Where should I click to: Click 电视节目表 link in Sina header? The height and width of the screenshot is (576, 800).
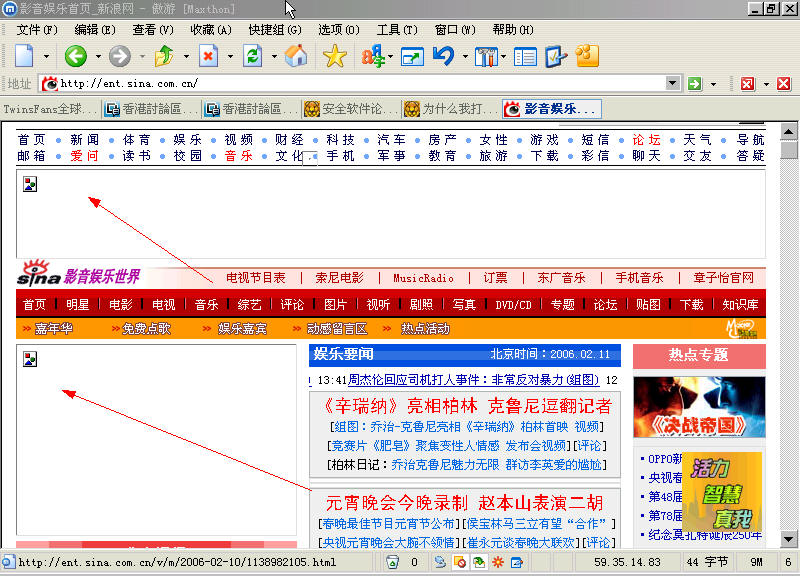coord(256,278)
